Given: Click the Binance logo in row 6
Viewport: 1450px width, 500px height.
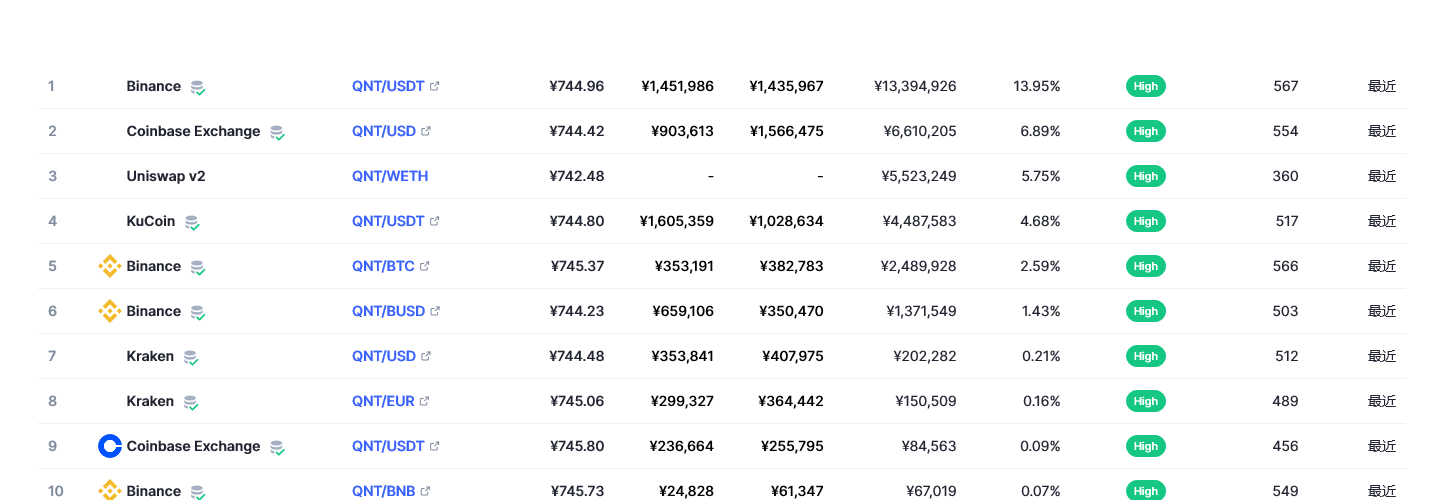Looking at the screenshot, I should point(109,311).
